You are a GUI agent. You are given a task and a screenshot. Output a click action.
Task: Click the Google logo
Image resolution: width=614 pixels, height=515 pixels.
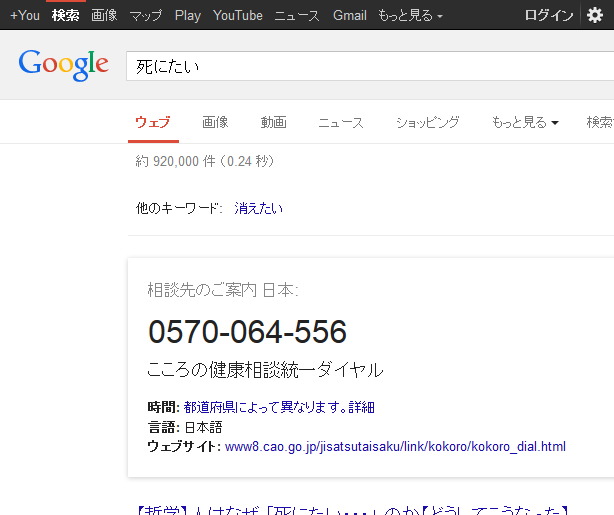tap(63, 65)
